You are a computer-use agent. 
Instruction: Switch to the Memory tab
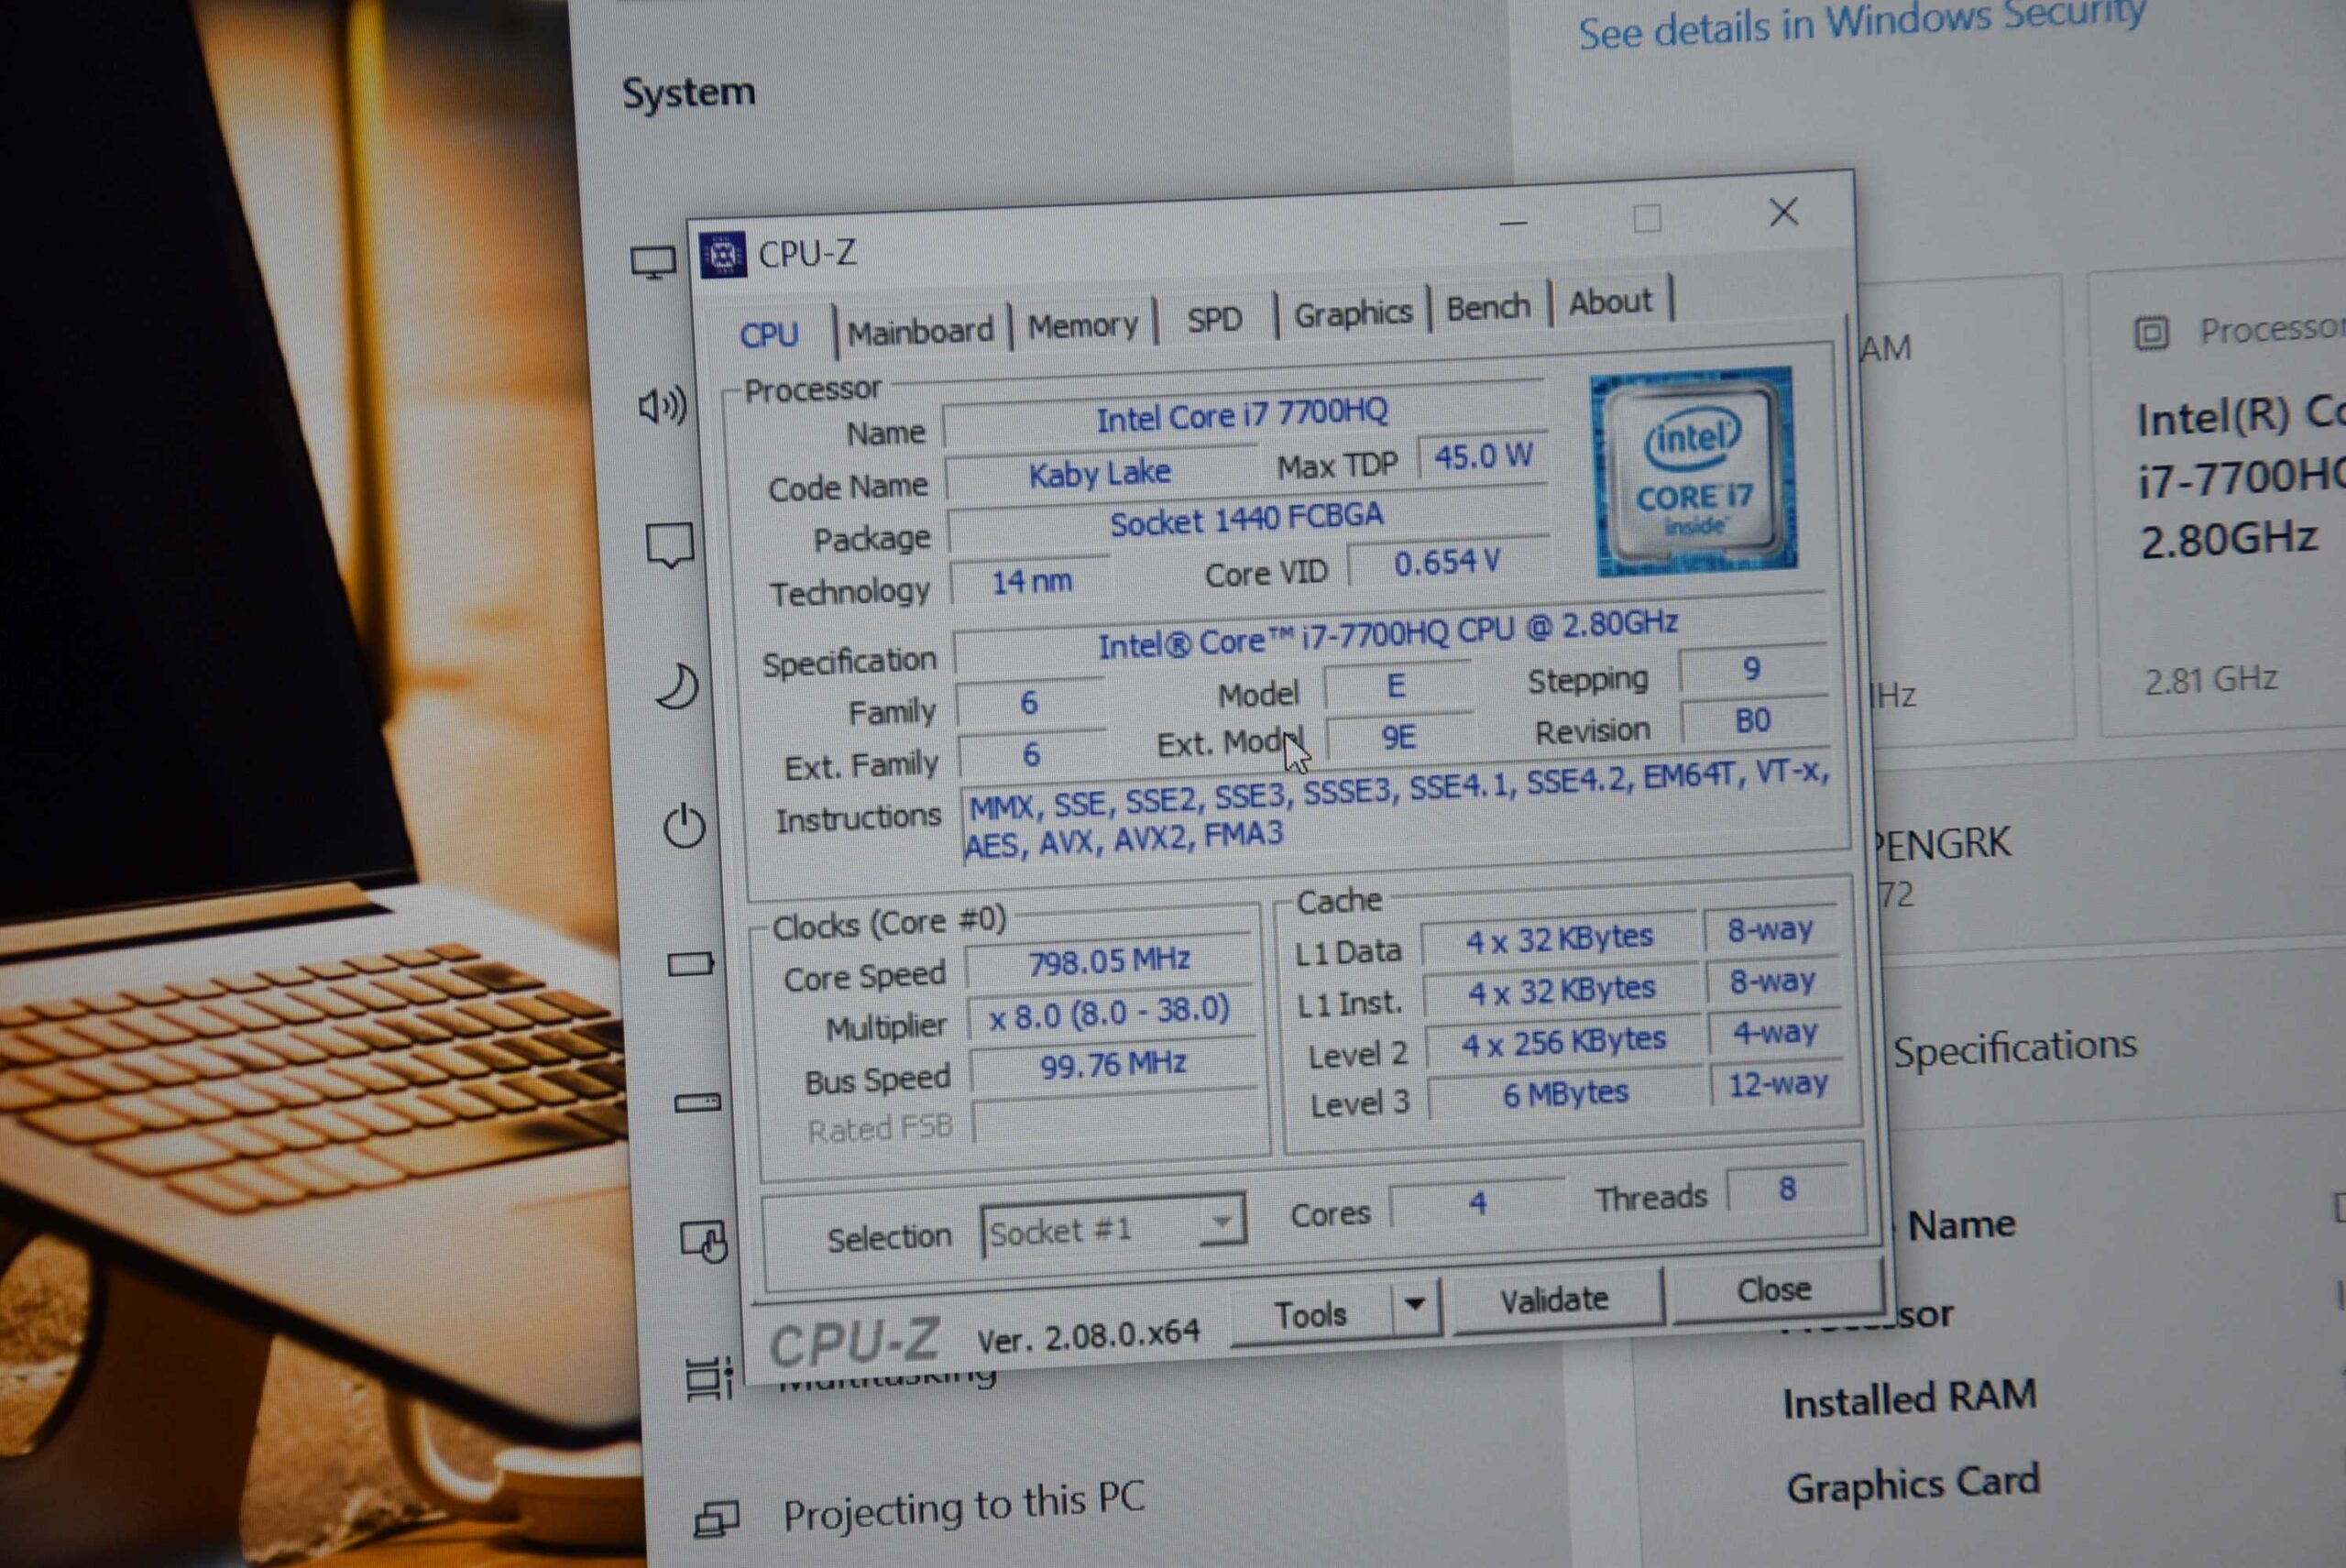point(1082,325)
